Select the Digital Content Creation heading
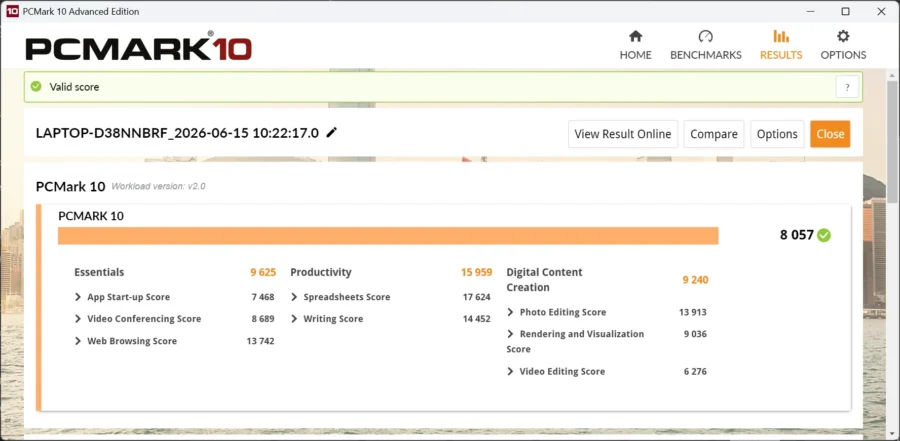 544,280
